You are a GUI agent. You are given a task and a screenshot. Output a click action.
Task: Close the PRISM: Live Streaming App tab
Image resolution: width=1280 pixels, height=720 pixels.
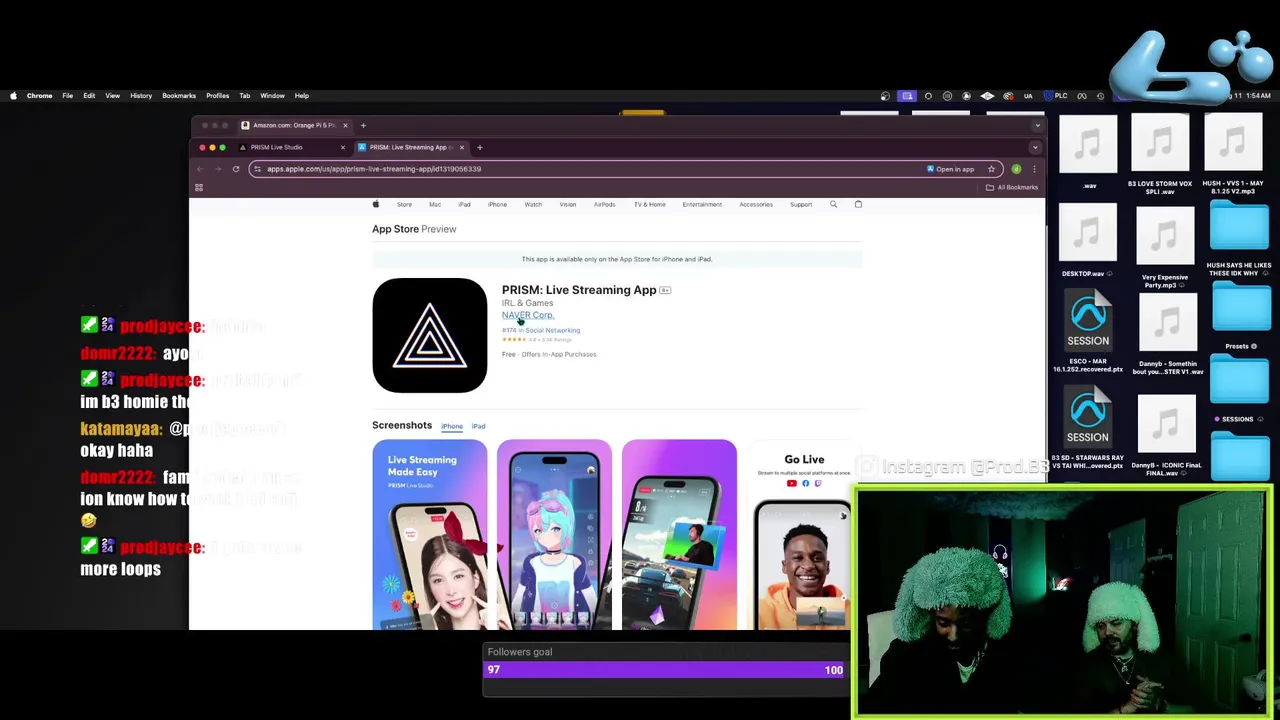[462, 147]
